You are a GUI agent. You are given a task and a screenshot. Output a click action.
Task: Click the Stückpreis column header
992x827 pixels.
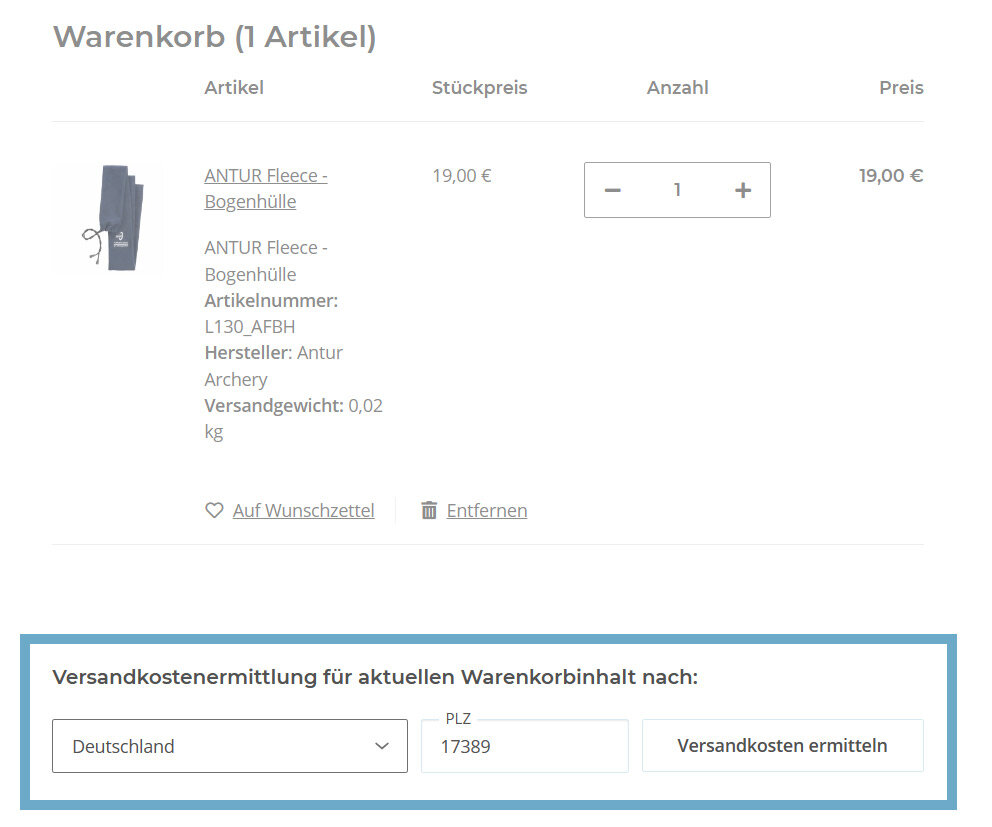tap(479, 88)
